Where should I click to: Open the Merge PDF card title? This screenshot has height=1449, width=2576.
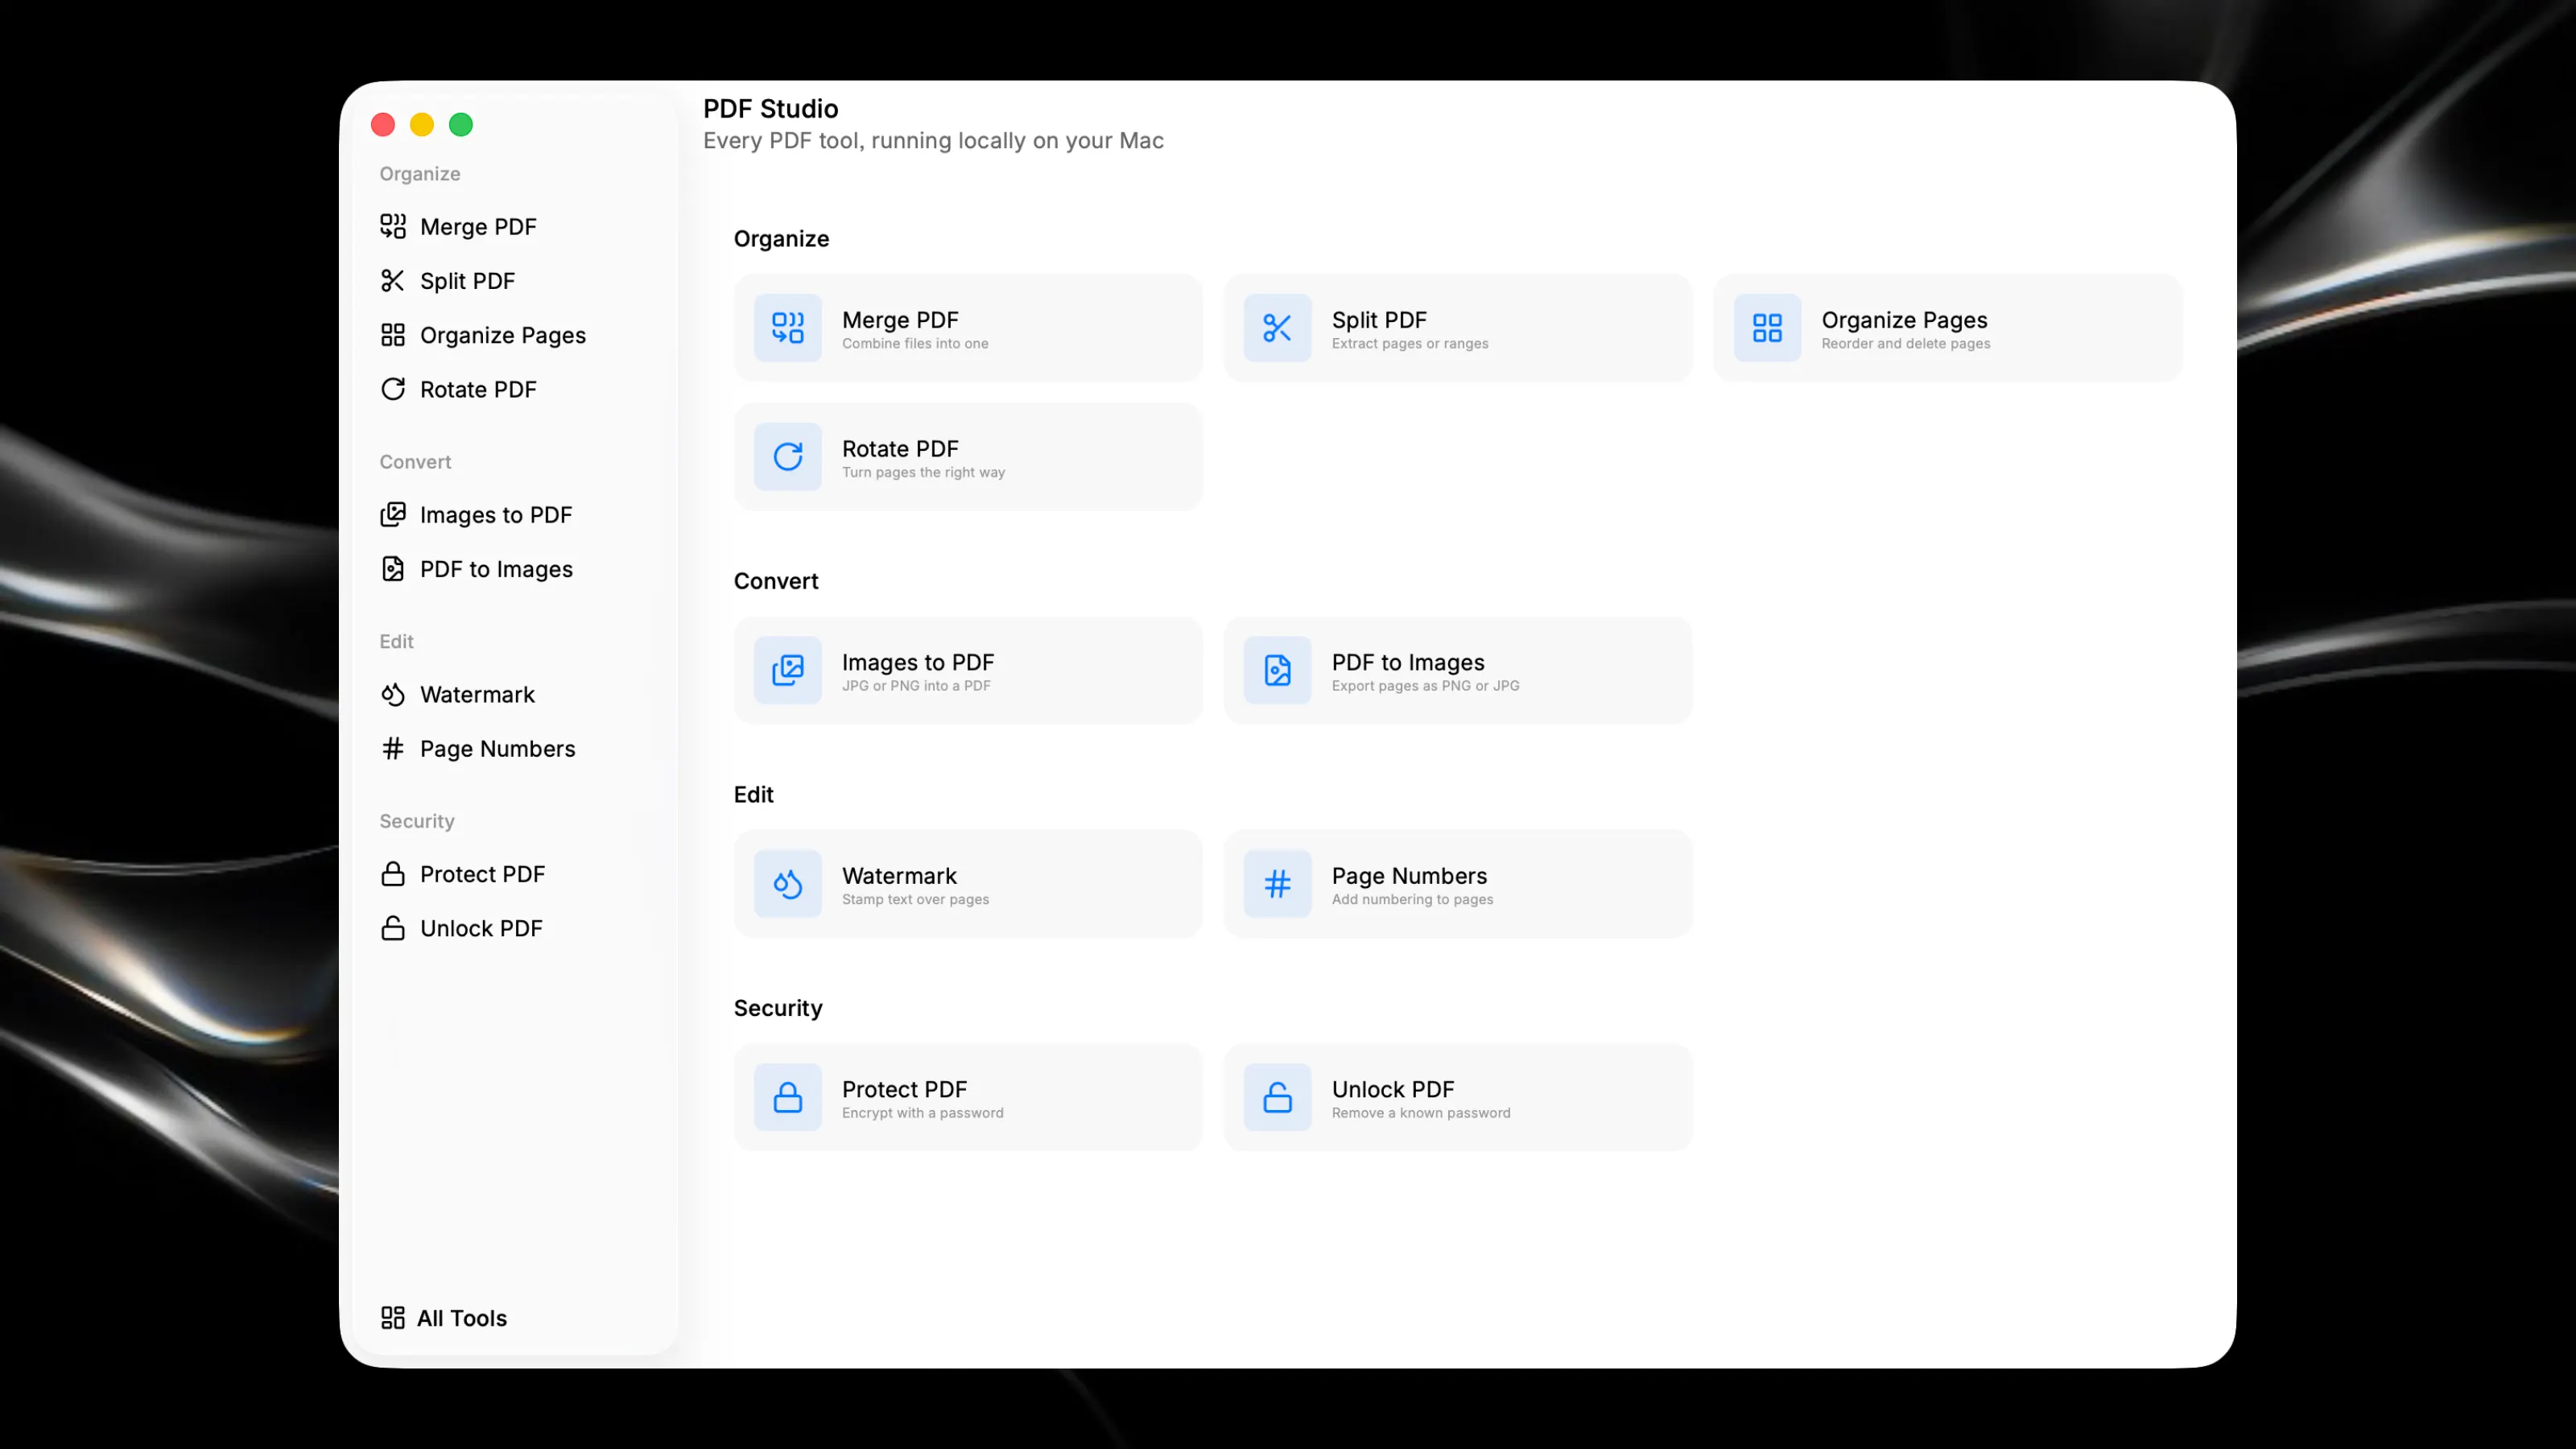point(900,320)
